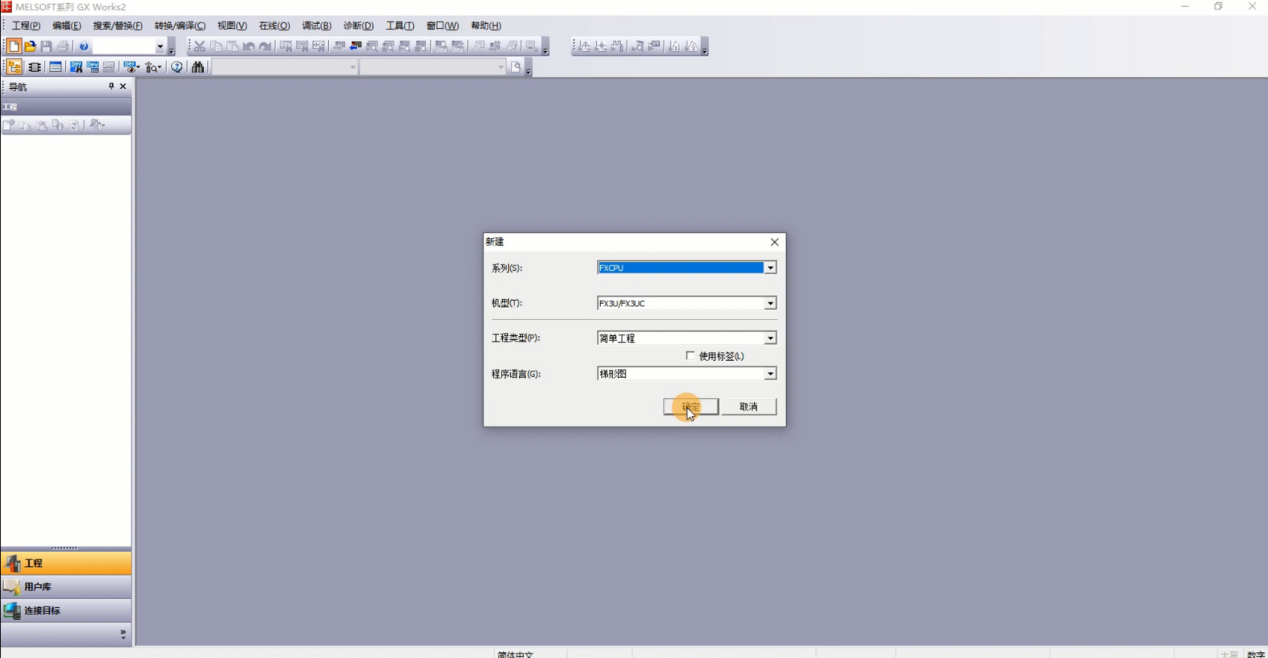Pin the Navigation panel with the pushpin icon
Screen dimensions: 1268x658
[111, 87]
